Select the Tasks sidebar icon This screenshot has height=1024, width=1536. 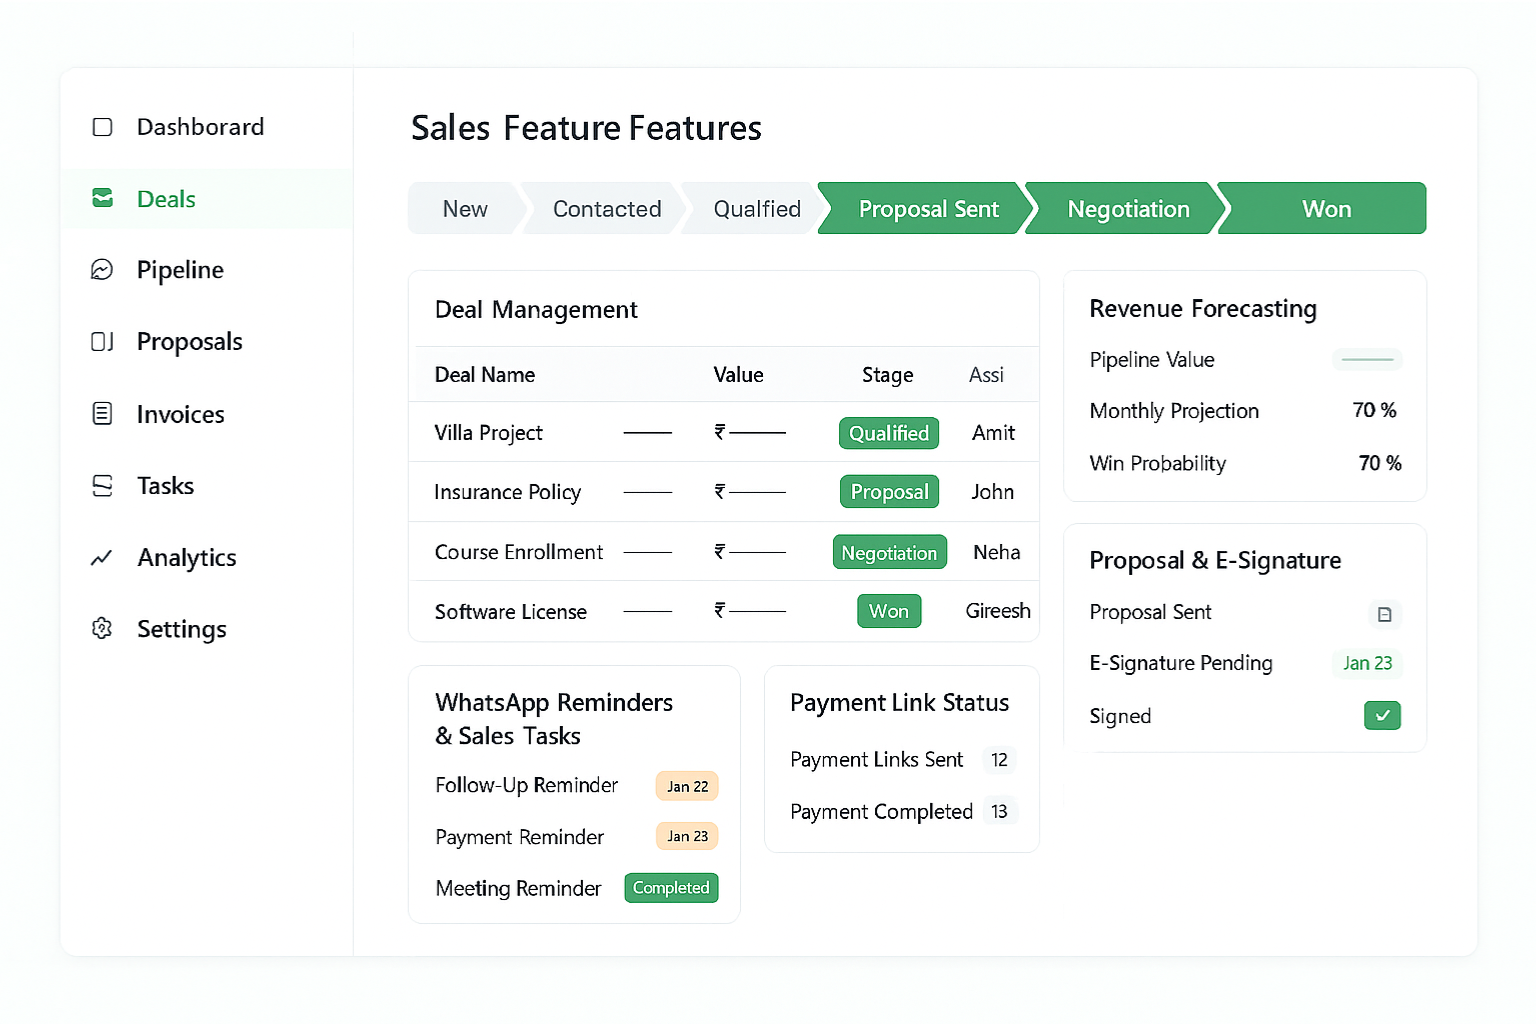coord(101,485)
